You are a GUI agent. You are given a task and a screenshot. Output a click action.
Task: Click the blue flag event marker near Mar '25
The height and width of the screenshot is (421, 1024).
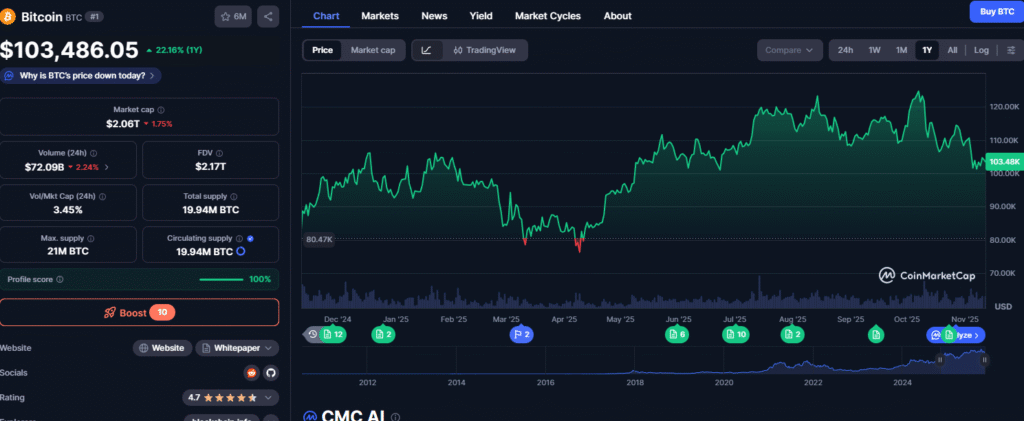coord(522,334)
